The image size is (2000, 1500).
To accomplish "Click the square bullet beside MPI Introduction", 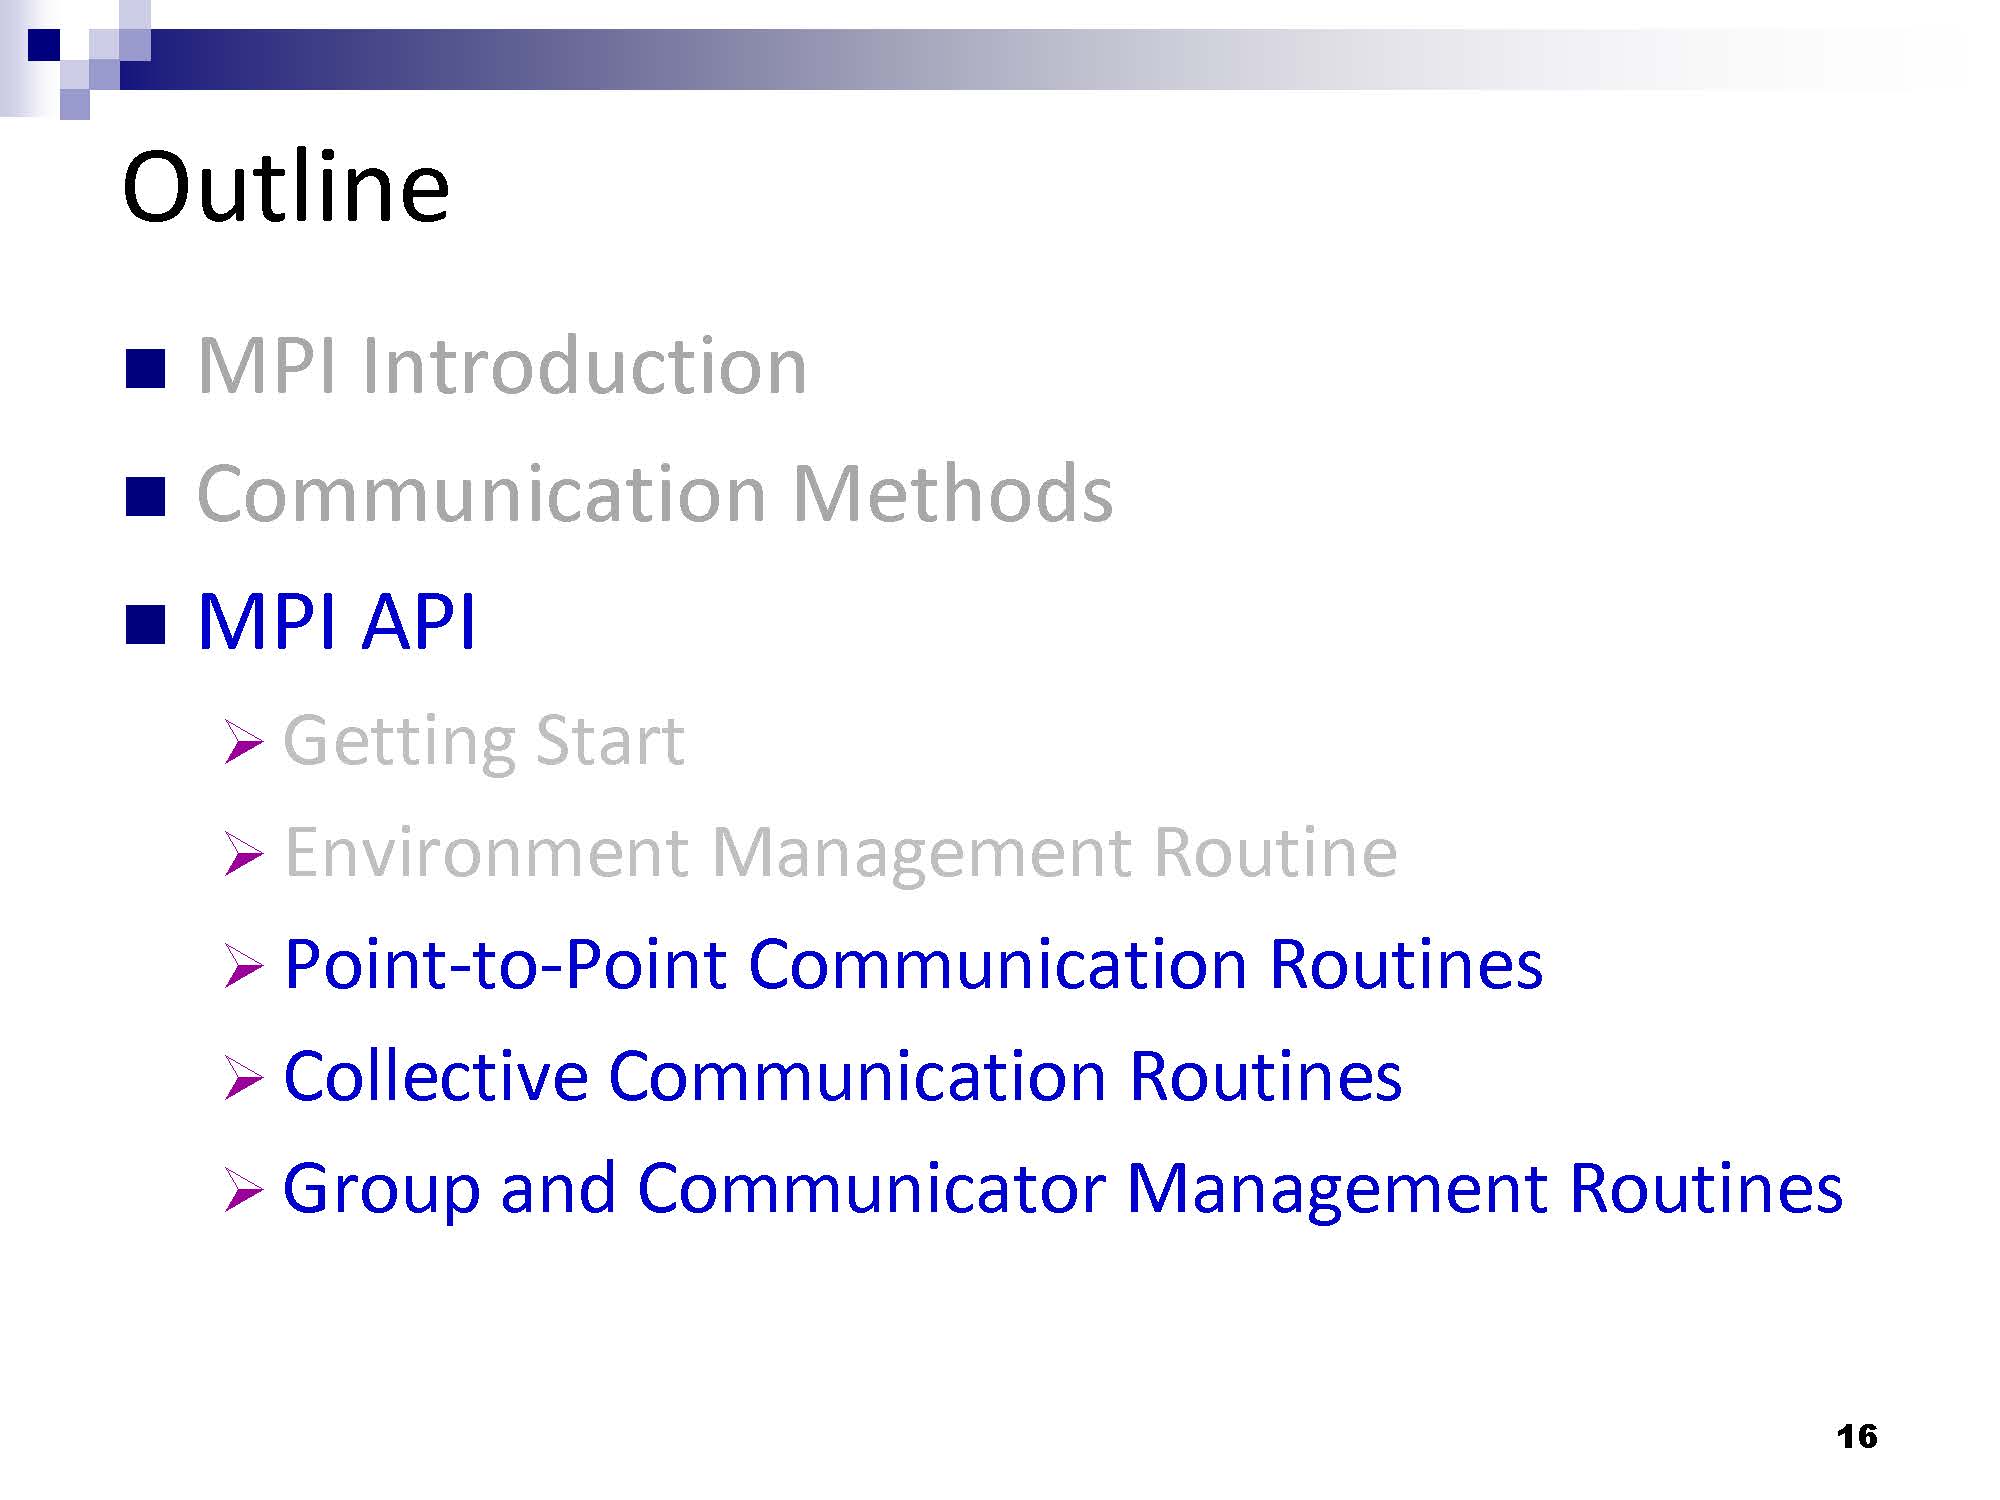I will pyautogui.click(x=145, y=369).
